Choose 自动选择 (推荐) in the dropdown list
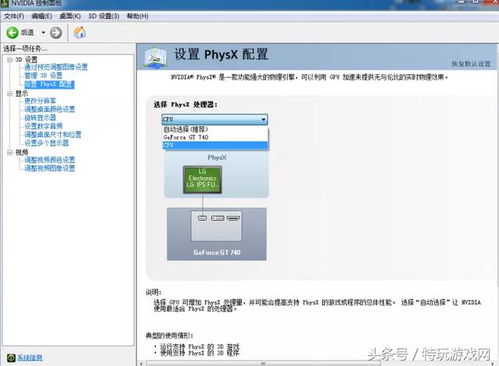499x366 pixels. pos(215,129)
